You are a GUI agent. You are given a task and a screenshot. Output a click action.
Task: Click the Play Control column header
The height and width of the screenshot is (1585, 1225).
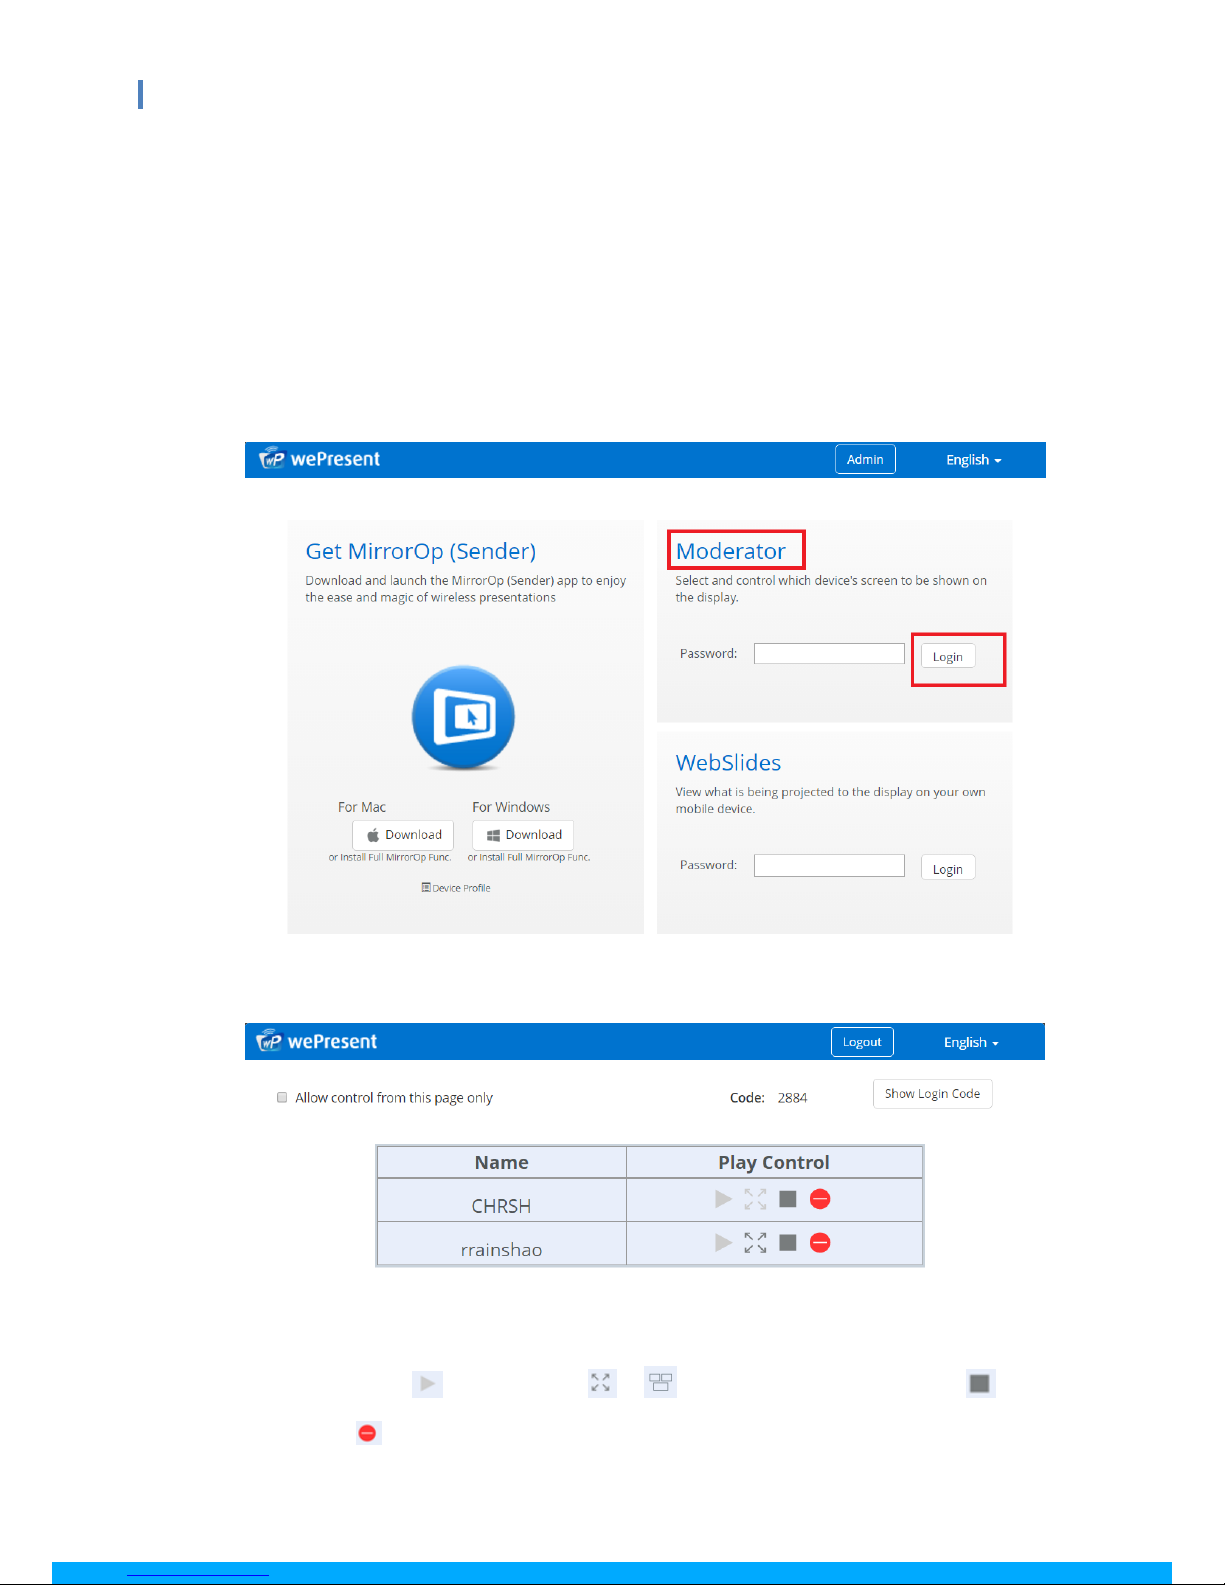pos(774,1162)
